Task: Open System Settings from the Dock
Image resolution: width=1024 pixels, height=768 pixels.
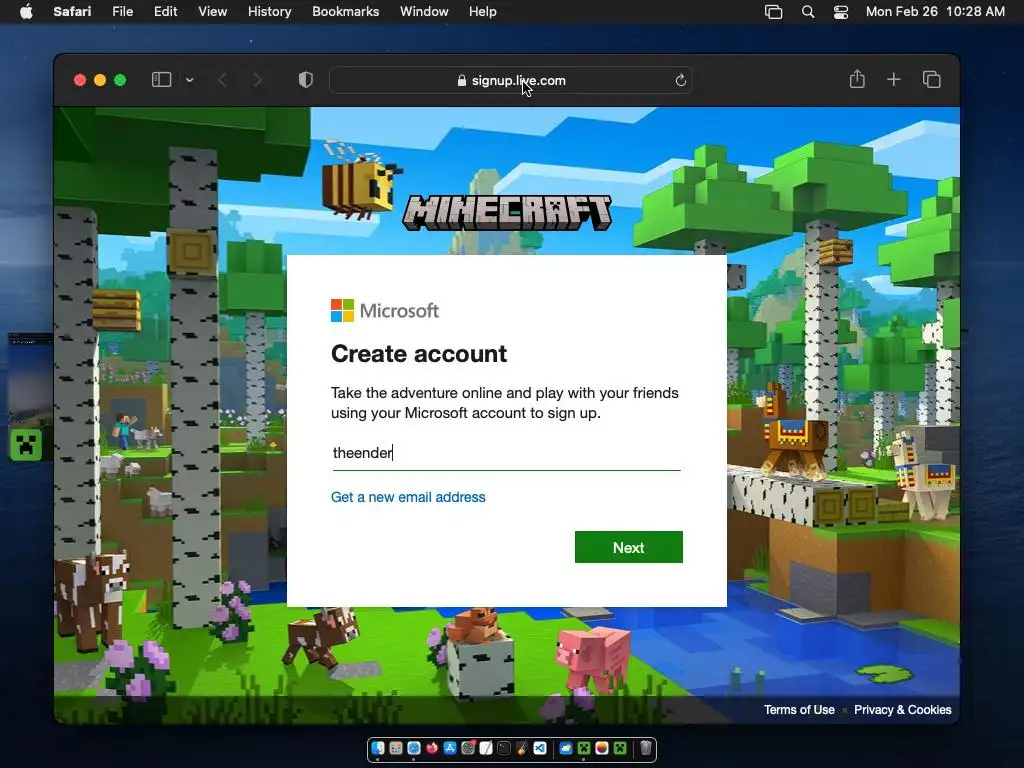Action: tap(468, 748)
